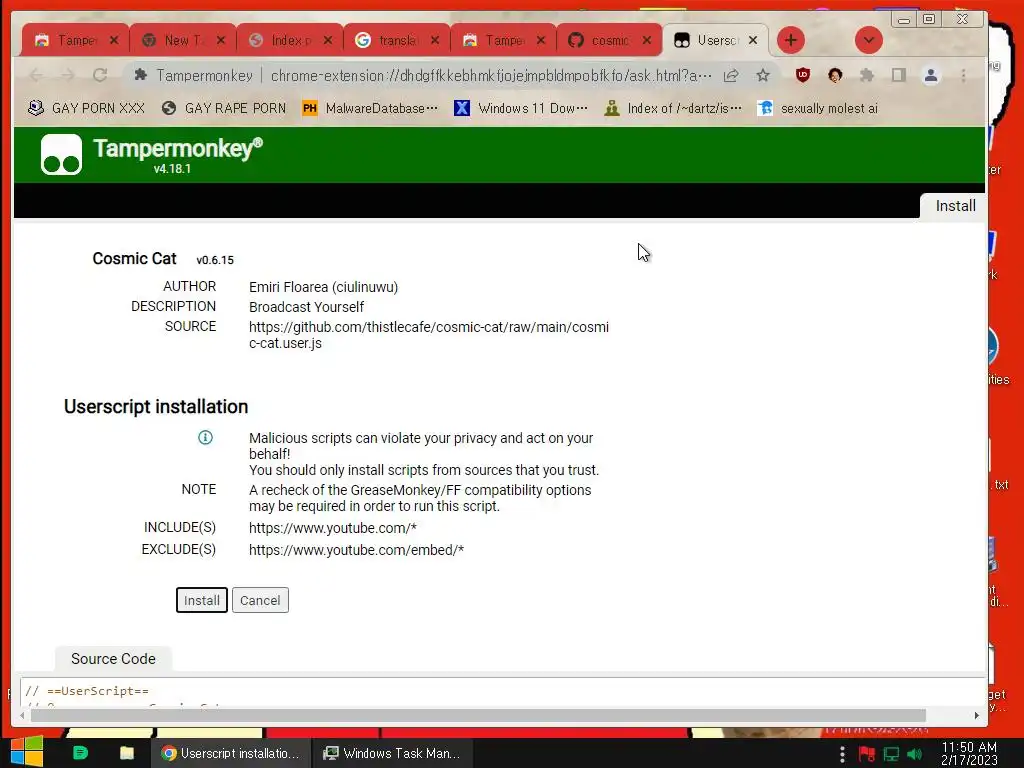Click the taskbar clock showing 11:50 AM
Image resolution: width=1024 pixels, height=768 pixels.
coord(969,753)
